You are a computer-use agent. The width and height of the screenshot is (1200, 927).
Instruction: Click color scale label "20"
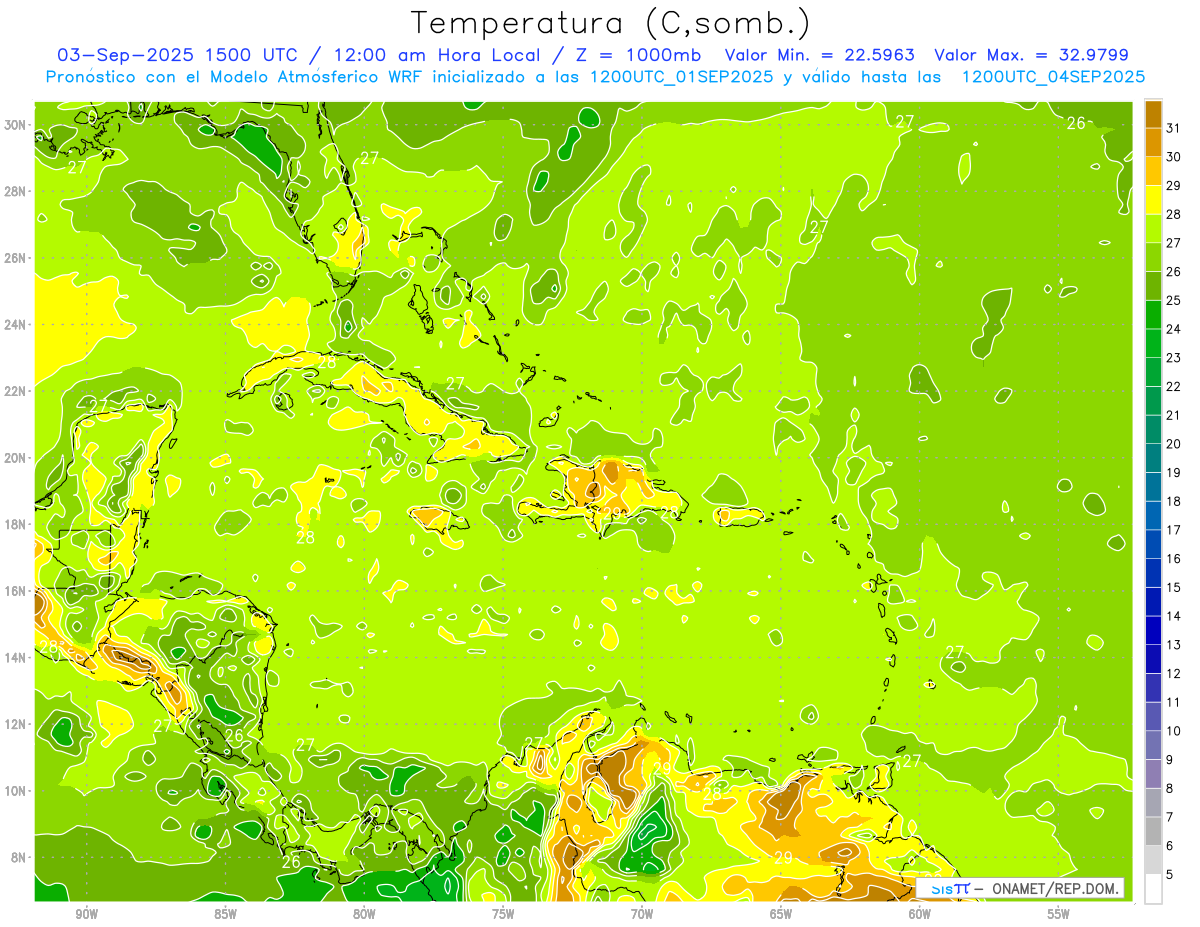[x=1174, y=444]
